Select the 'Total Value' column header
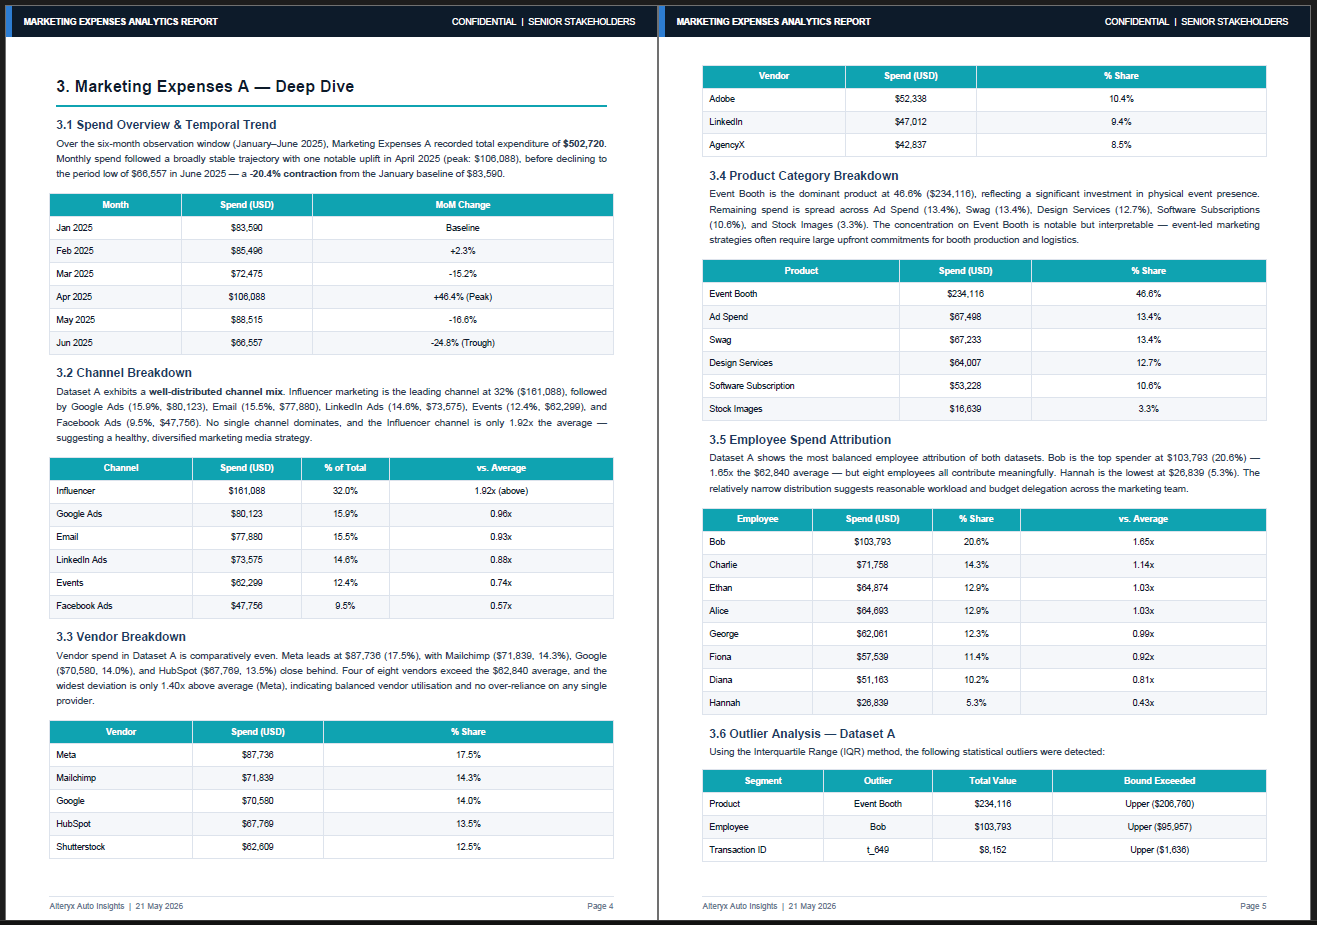Image resolution: width=1317 pixels, height=925 pixels. pos(992,781)
